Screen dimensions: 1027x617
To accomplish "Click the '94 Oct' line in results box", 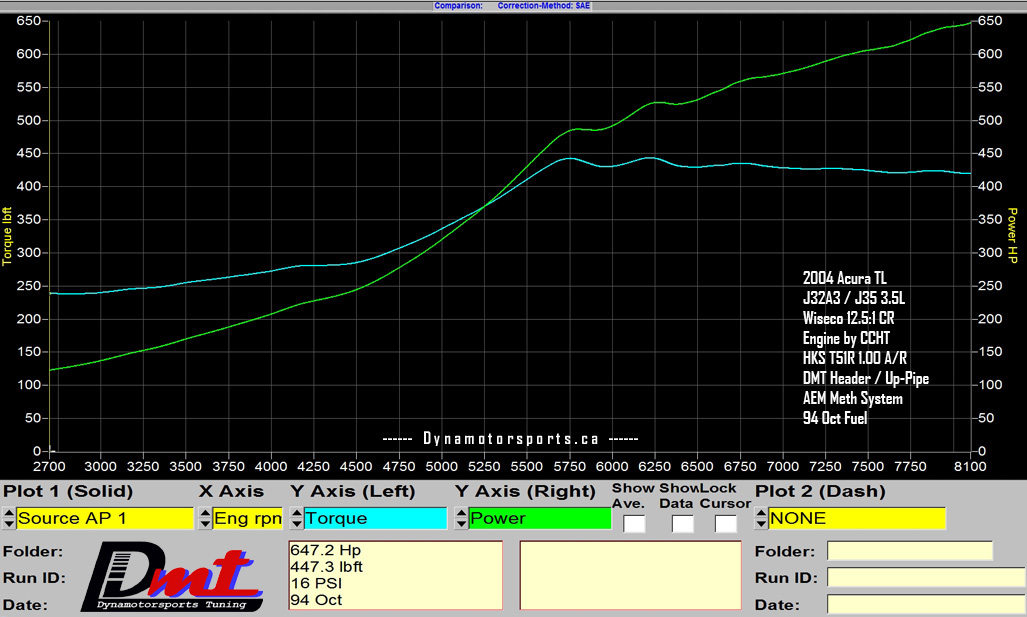I will tap(316, 599).
